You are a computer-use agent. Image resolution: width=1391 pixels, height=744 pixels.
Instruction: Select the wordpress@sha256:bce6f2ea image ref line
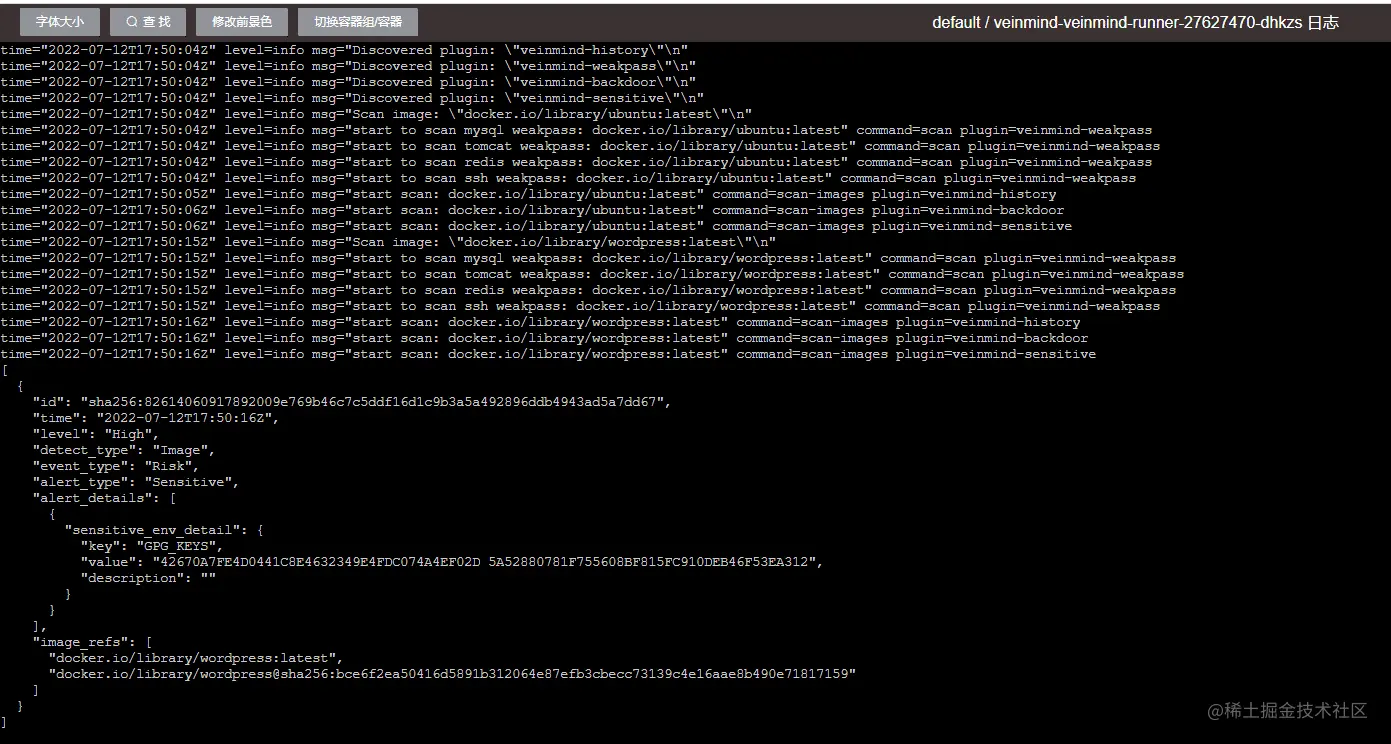452,674
